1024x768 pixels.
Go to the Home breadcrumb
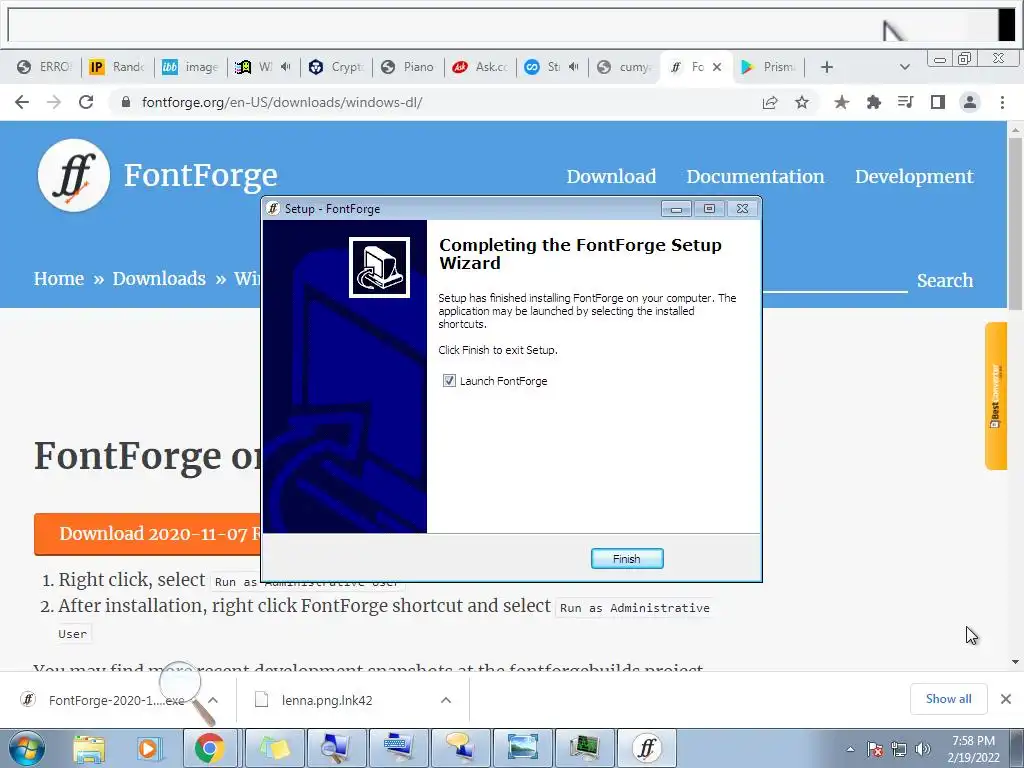[59, 278]
